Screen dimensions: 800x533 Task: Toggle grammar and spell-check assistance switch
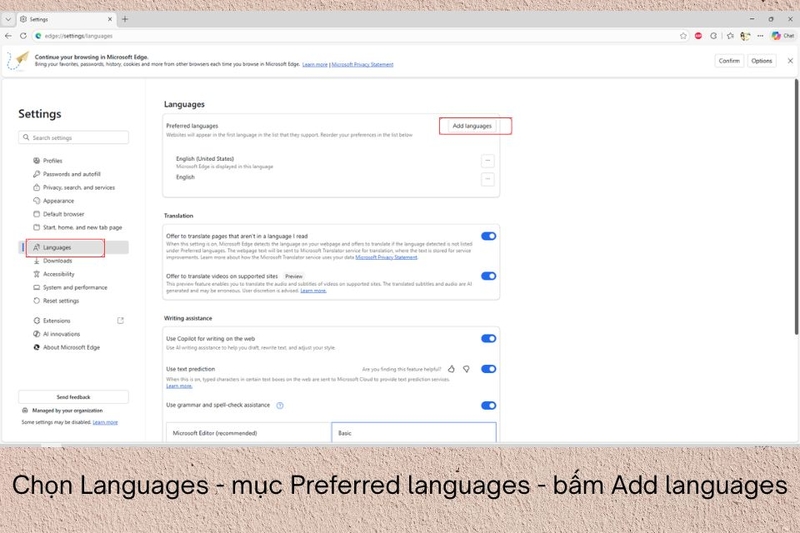pos(488,405)
